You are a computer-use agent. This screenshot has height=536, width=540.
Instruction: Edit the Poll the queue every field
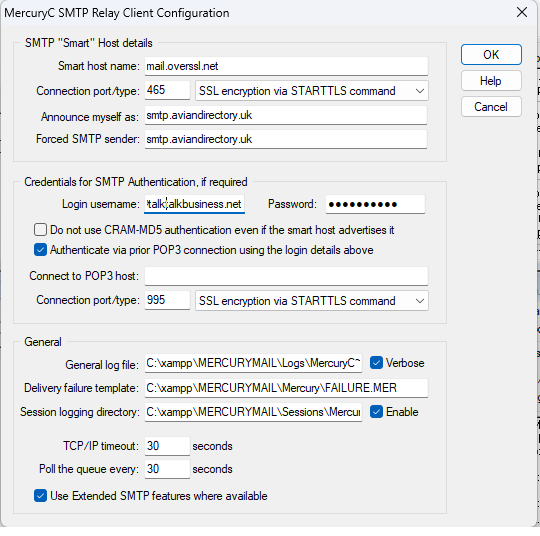coord(167,469)
